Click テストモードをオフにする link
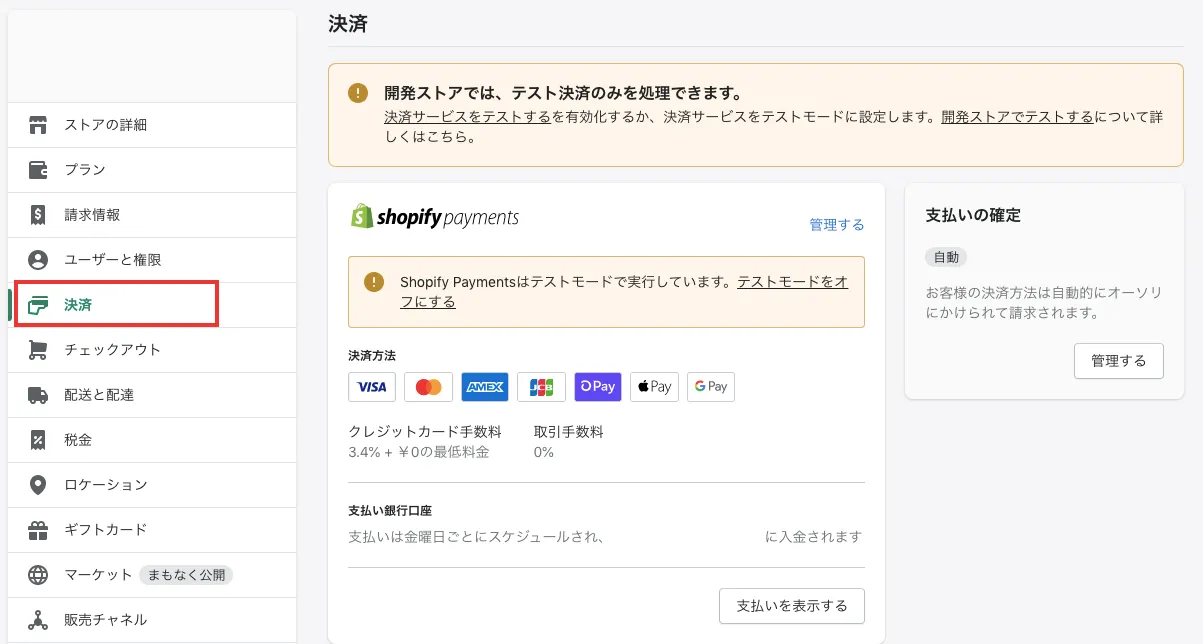 click(x=792, y=282)
